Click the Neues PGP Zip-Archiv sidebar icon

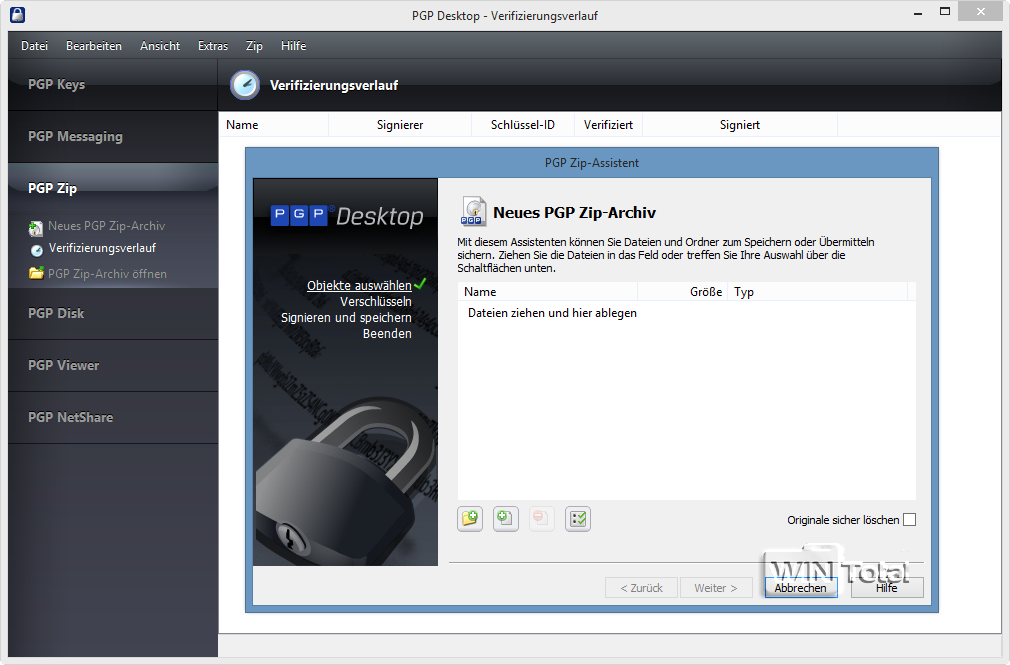pyautogui.click(x=37, y=227)
